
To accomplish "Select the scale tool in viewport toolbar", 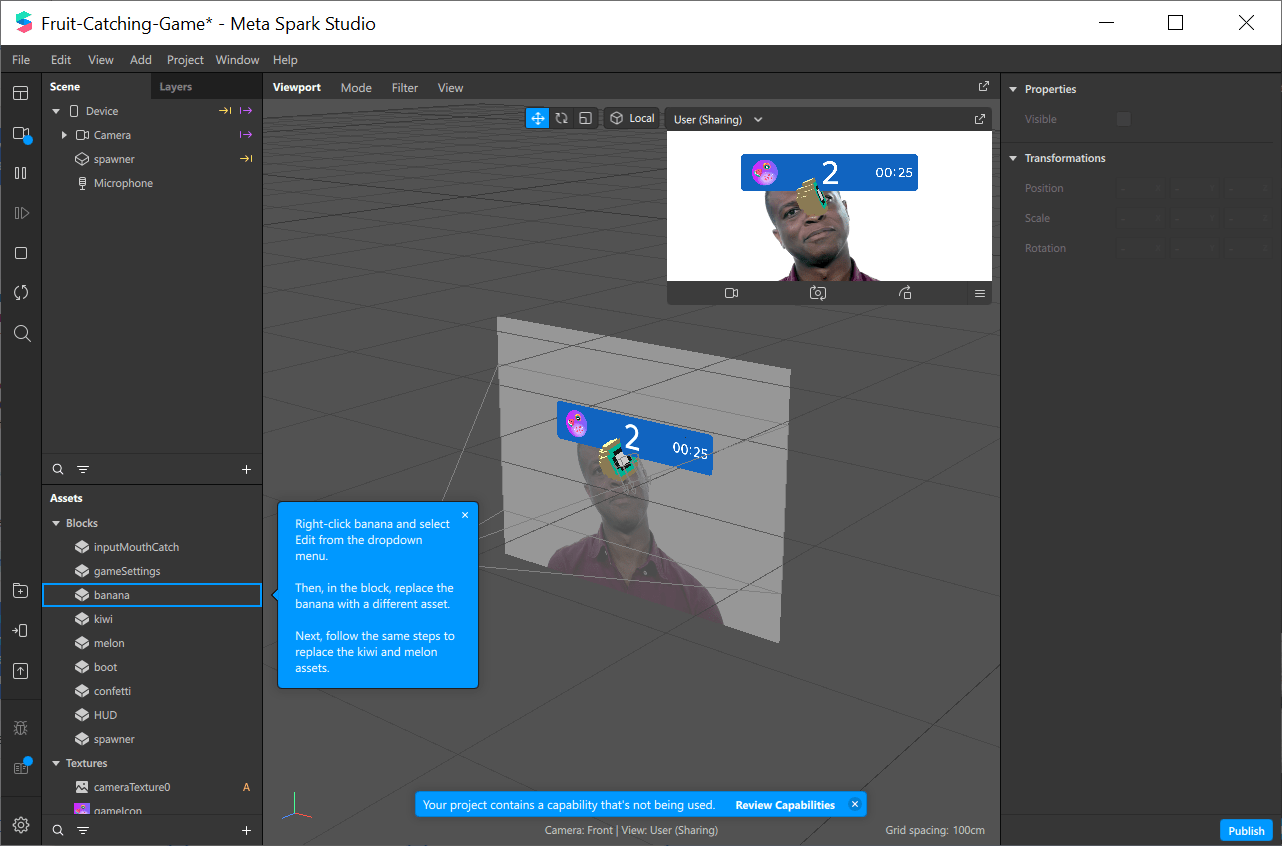I will click(586, 118).
